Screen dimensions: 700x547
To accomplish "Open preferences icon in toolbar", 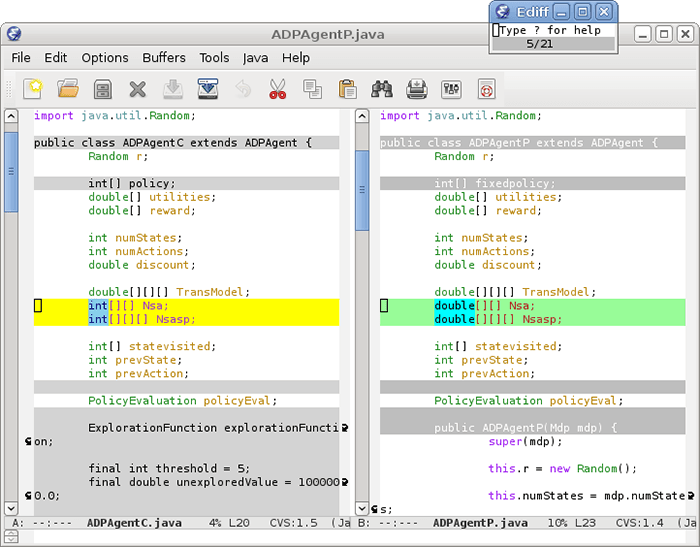I will [x=451, y=89].
